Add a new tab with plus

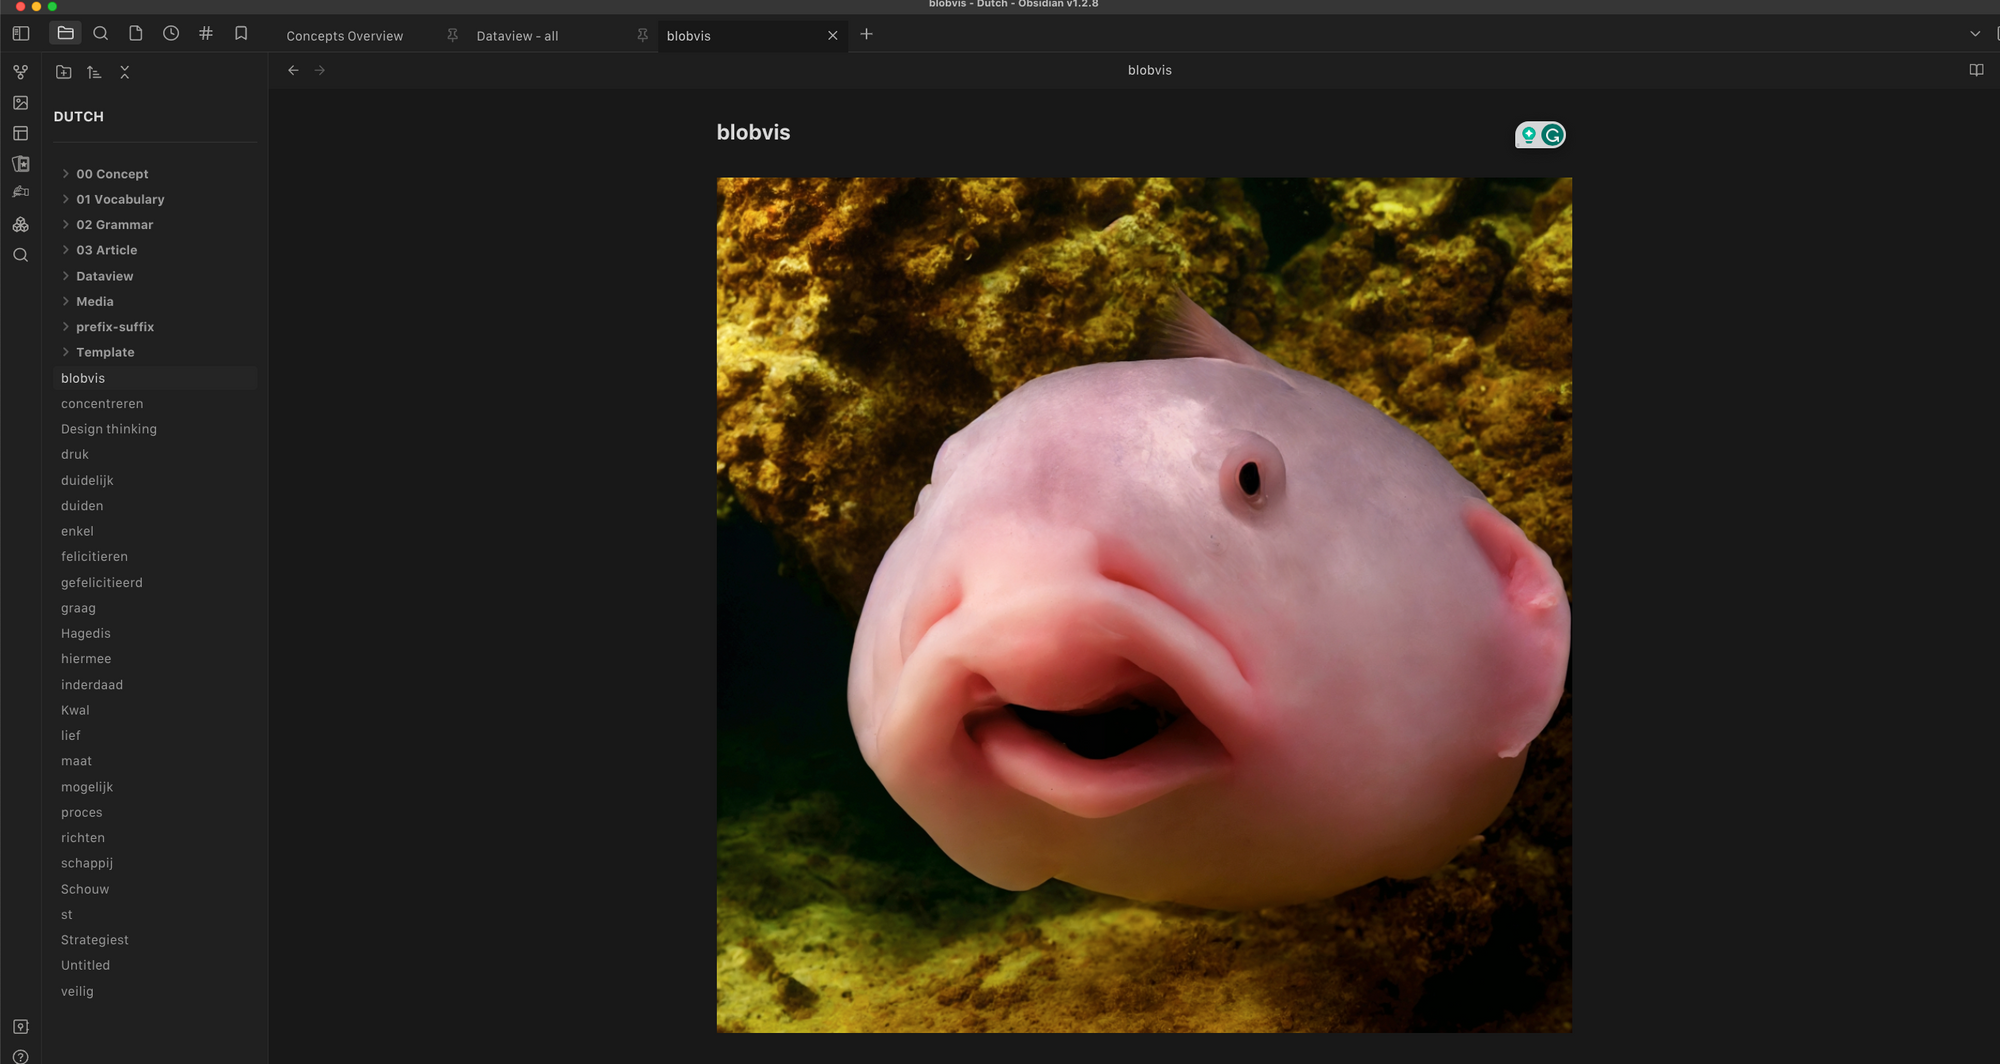coord(866,34)
